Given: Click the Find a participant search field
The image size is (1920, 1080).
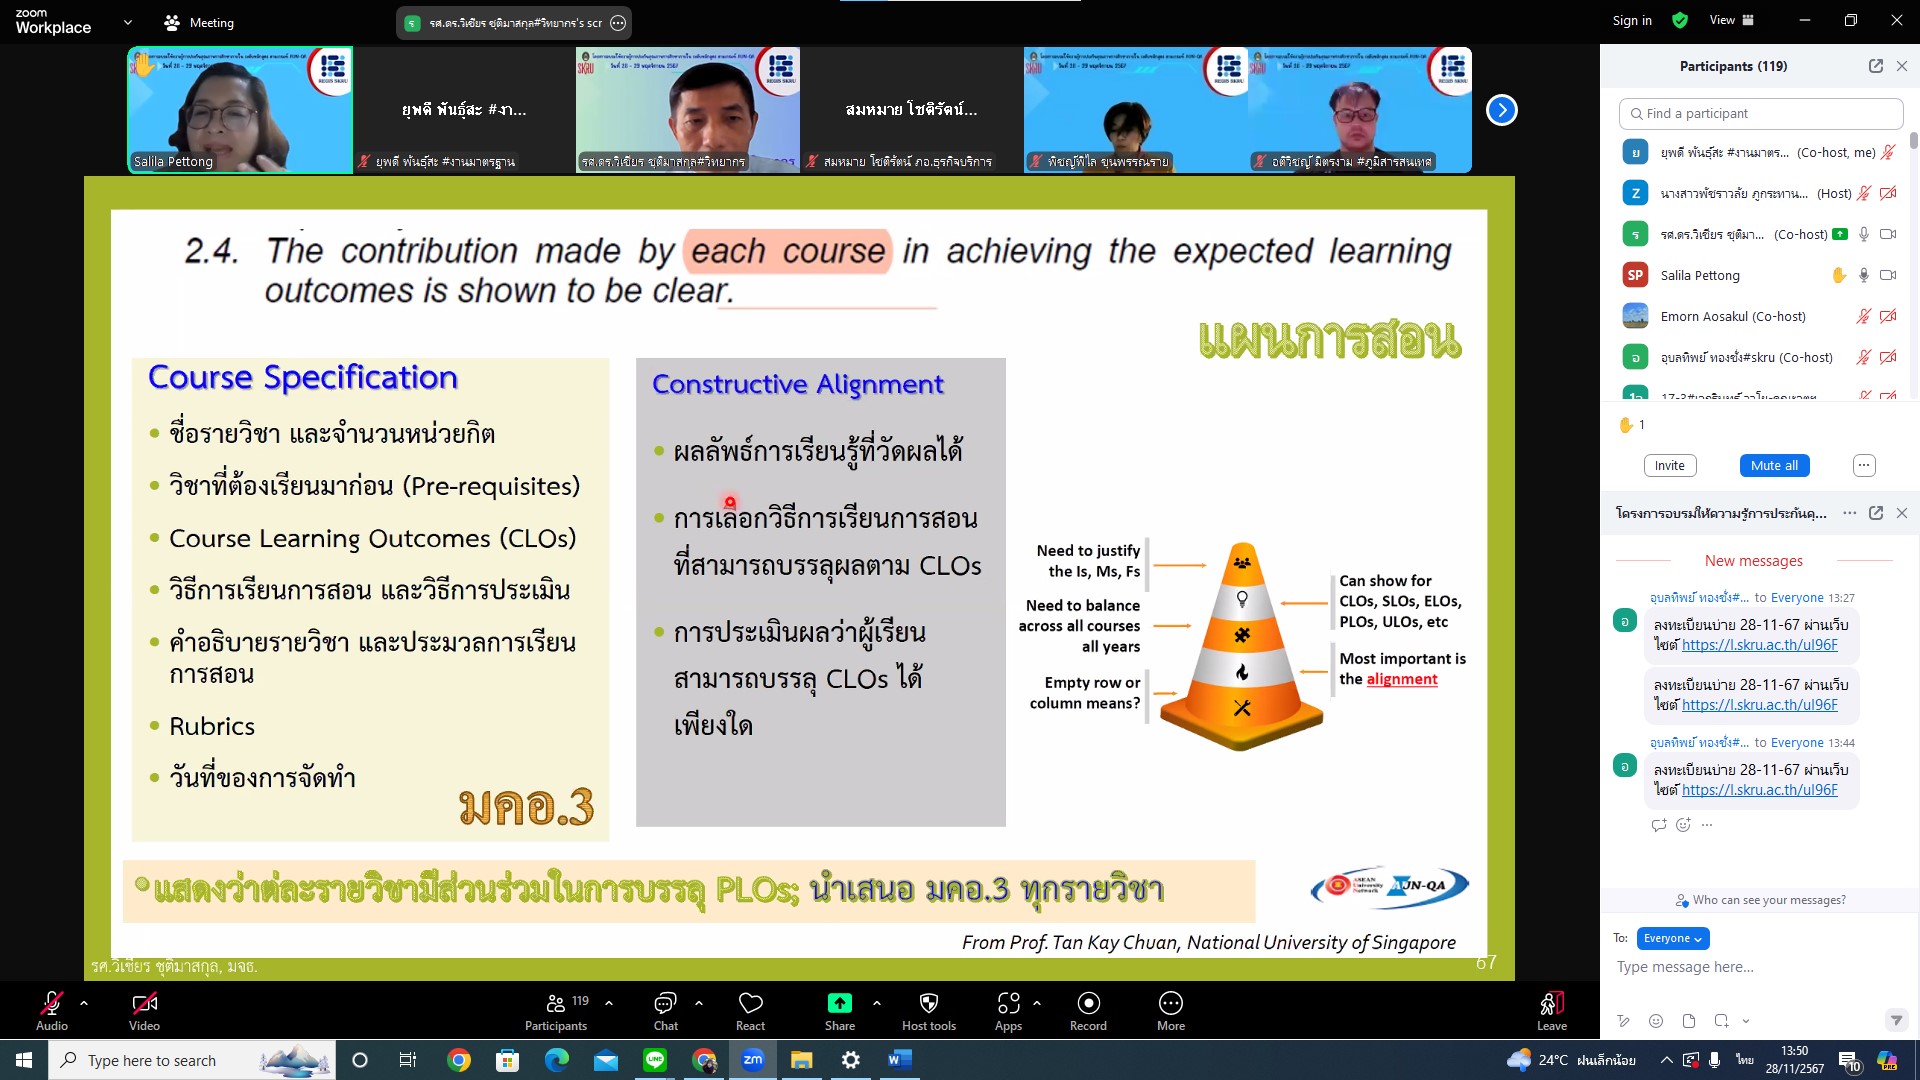Looking at the screenshot, I should pyautogui.click(x=1760, y=114).
